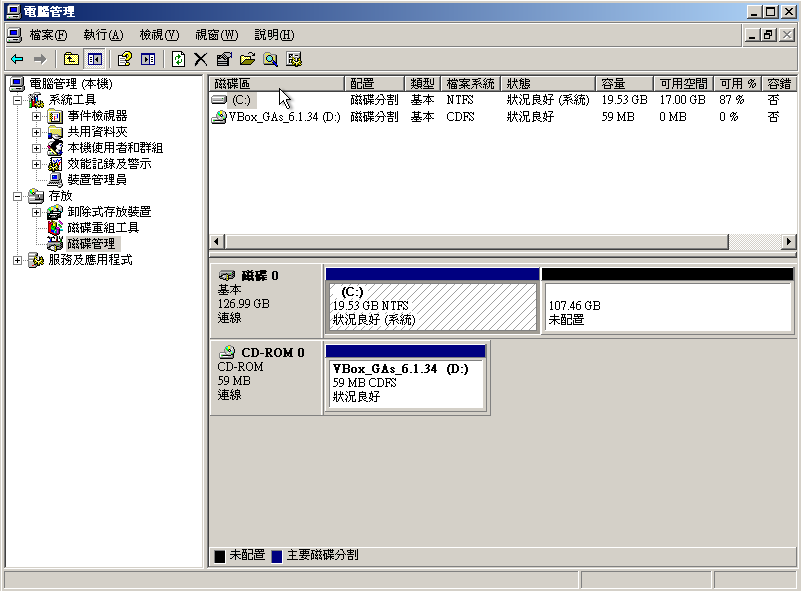
Task: Sort by the 檔案系統 column header
Action: click(470, 84)
